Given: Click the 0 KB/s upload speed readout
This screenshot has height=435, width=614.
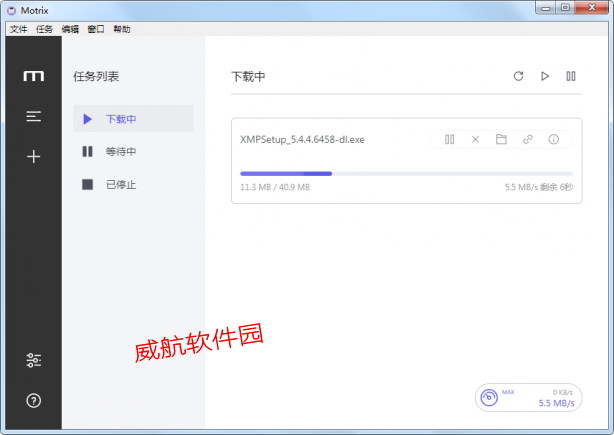Looking at the screenshot, I should click(x=563, y=392).
